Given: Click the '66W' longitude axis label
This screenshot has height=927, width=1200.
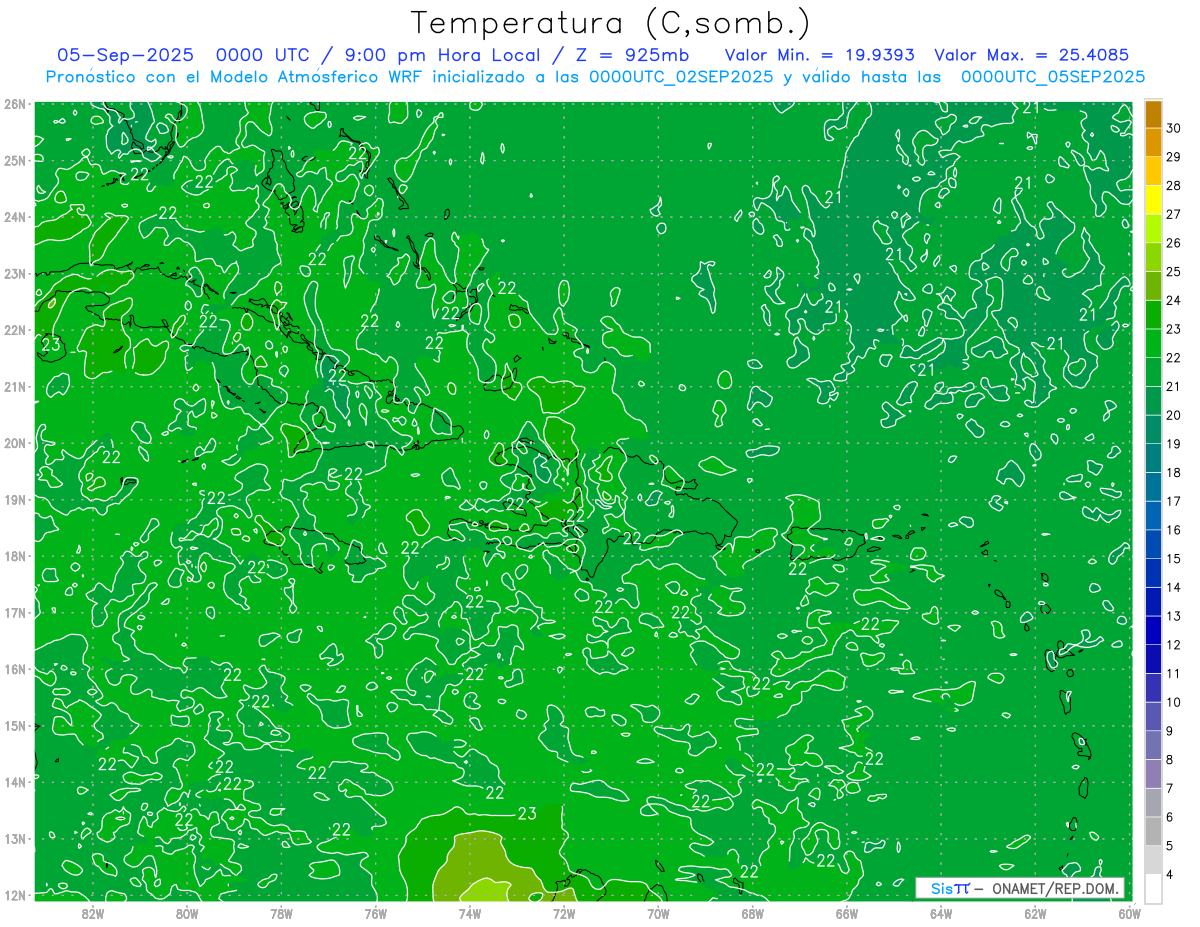Looking at the screenshot, I should click(847, 912).
